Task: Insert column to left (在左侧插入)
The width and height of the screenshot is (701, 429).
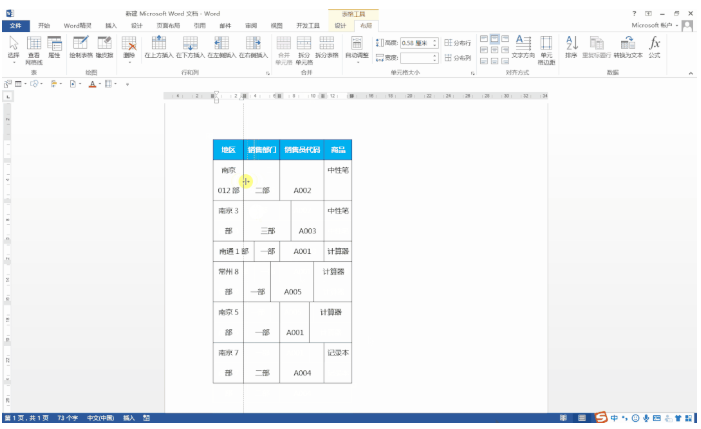Action: click(x=221, y=47)
